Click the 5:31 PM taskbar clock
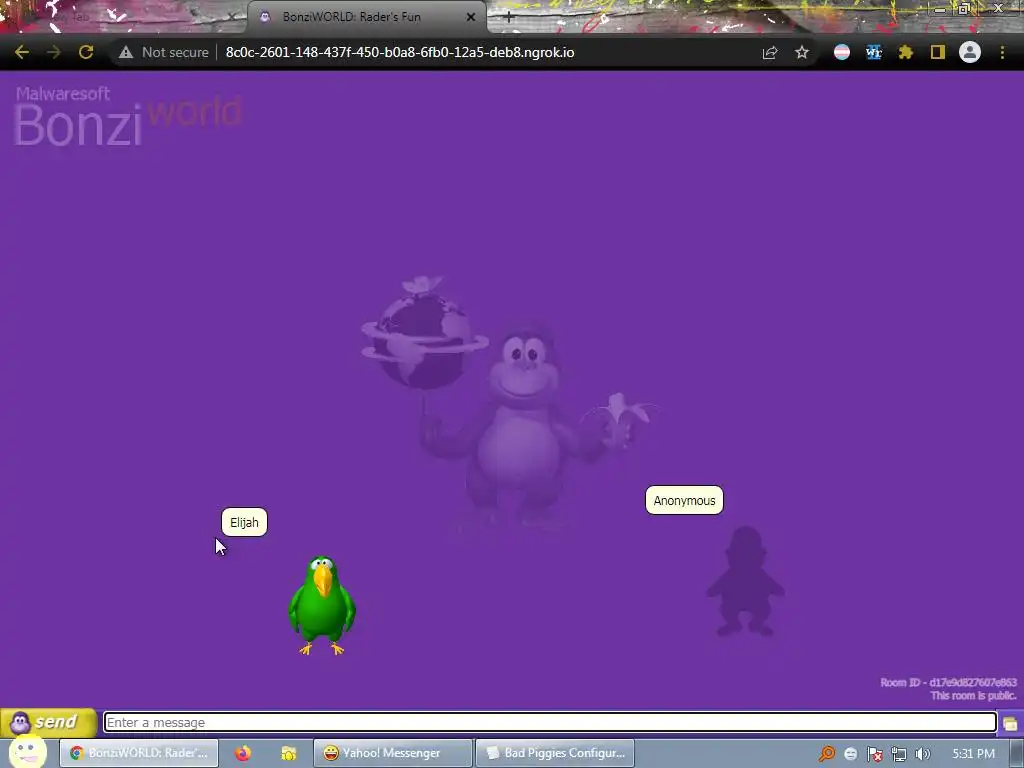The height and width of the screenshot is (768, 1024). coord(973,754)
